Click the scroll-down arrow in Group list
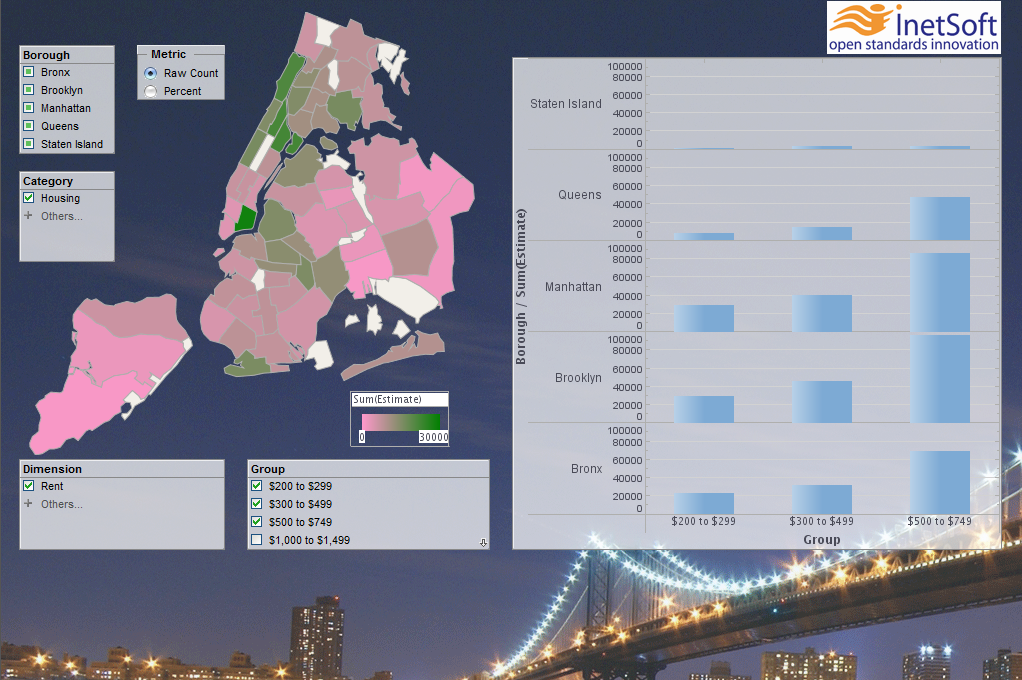1022x680 pixels. (x=483, y=542)
